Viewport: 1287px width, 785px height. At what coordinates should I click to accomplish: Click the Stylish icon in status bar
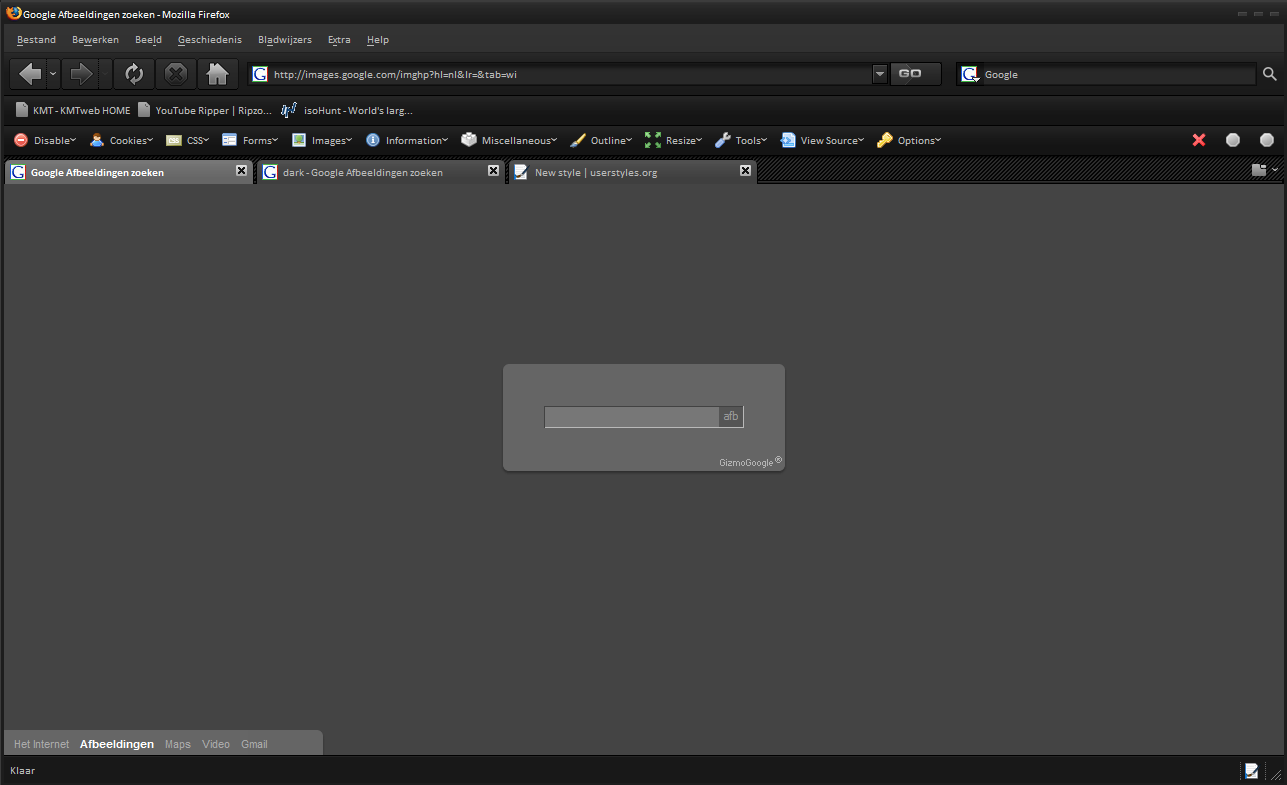[1251, 771]
